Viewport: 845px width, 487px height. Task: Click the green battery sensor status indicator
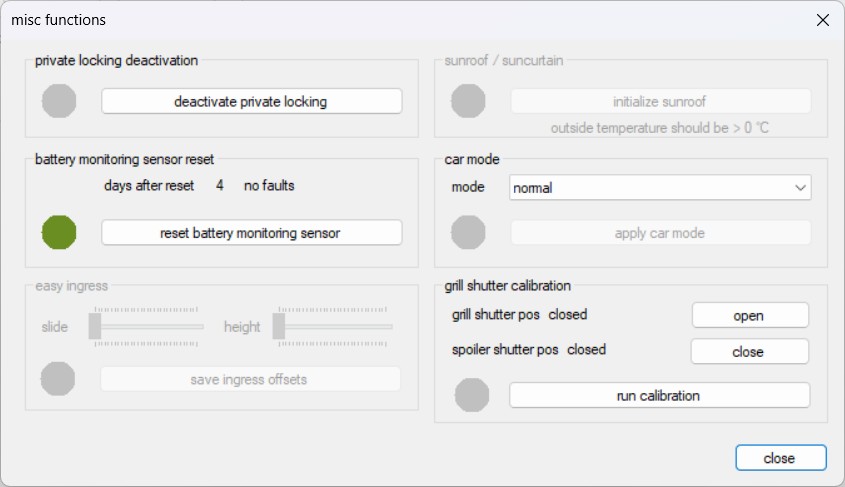click(x=59, y=233)
